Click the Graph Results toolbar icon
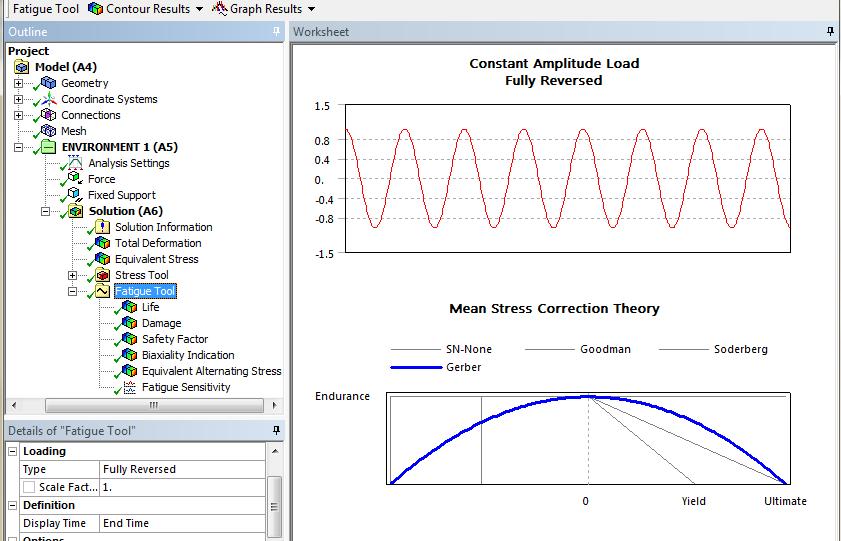 (x=219, y=9)
